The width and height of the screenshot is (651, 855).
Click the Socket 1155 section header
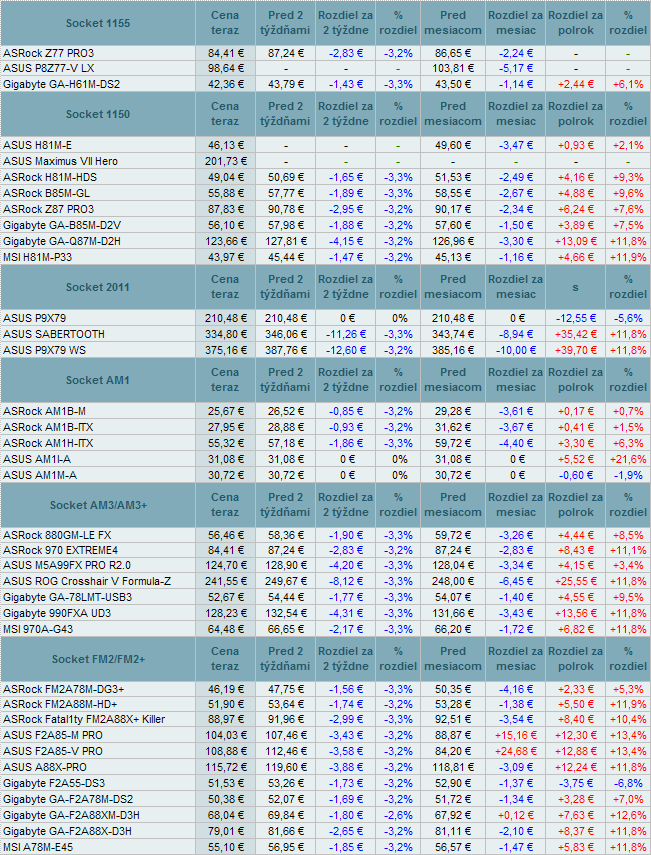[x=98, y=23]
